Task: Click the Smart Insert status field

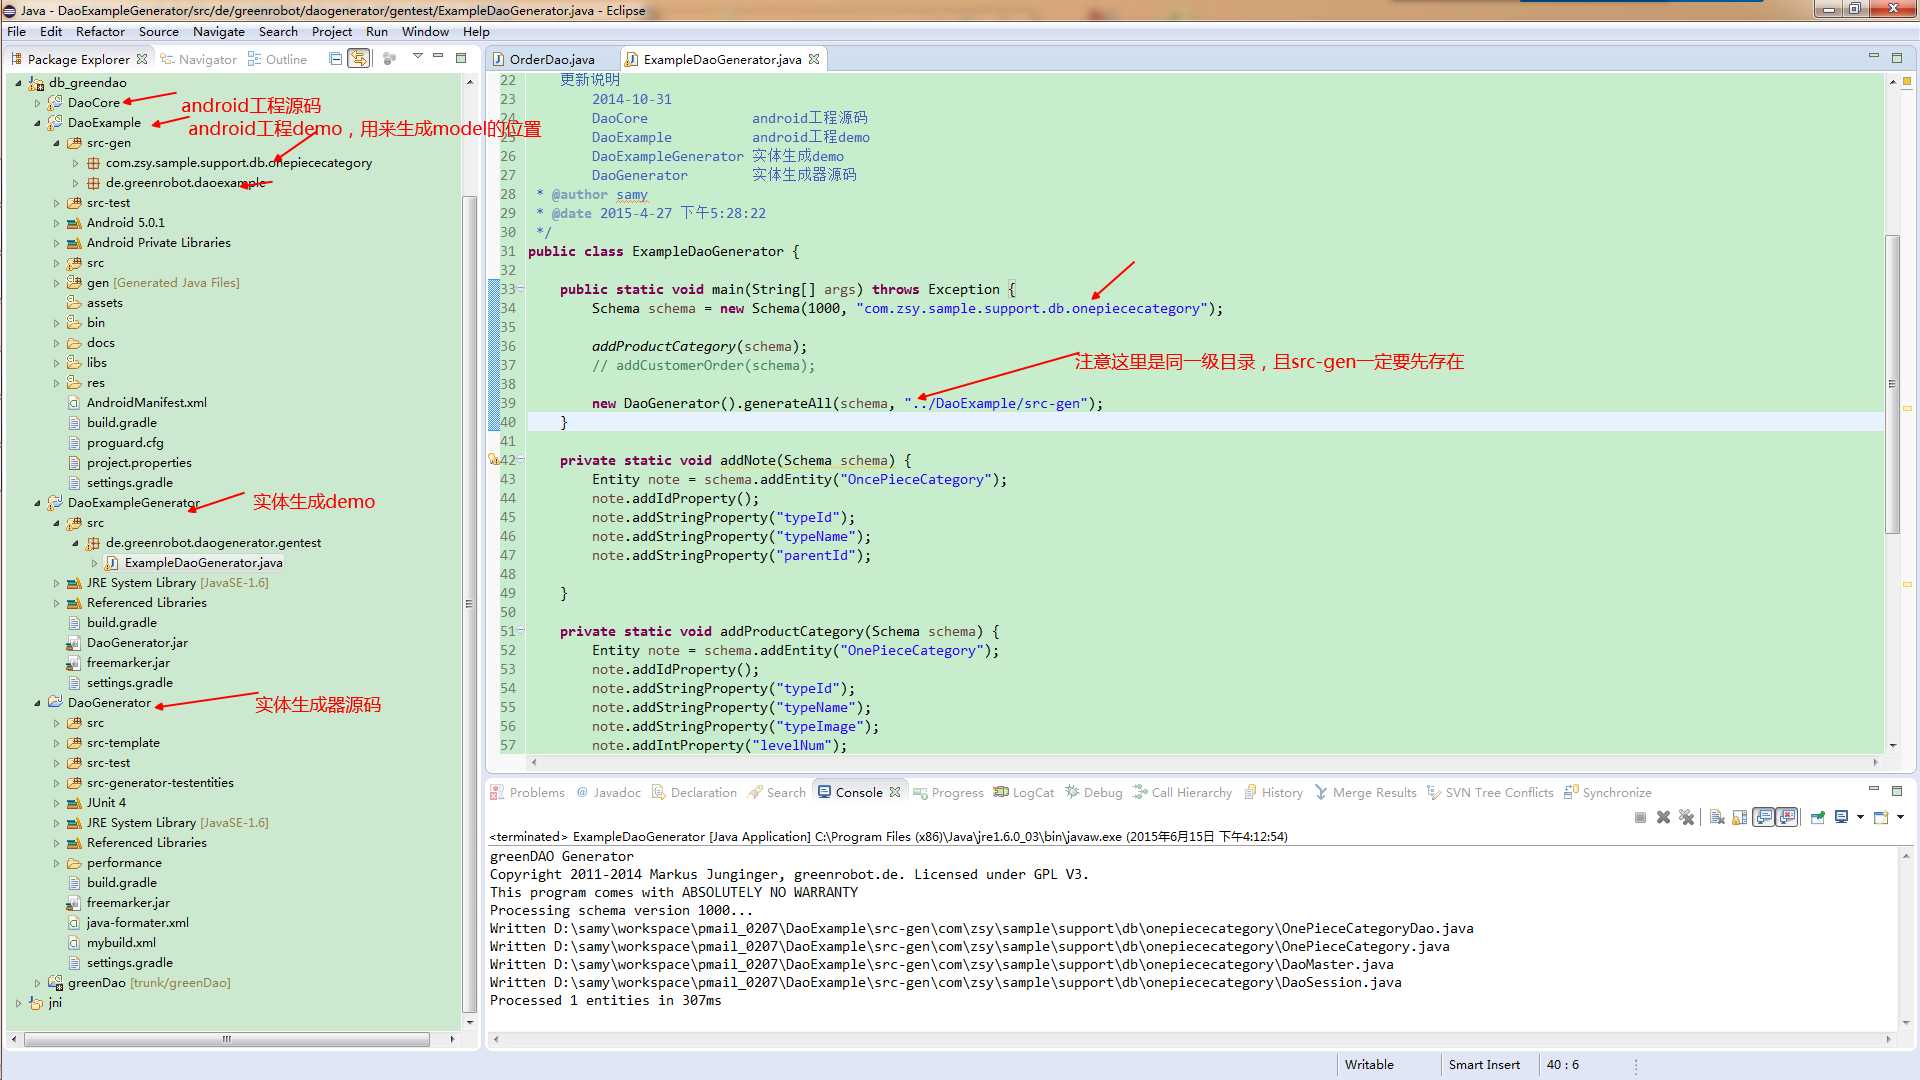Action: 1484,1064
